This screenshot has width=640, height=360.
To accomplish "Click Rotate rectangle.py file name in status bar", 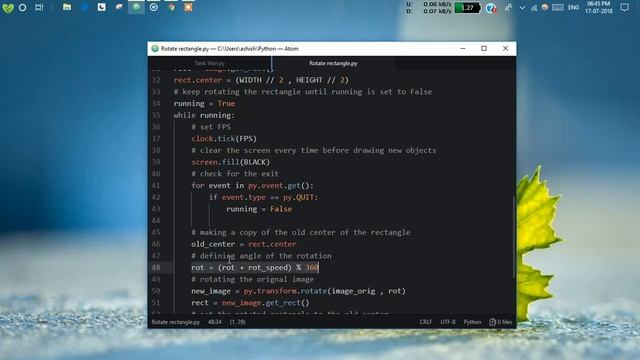I will point(176,322).
